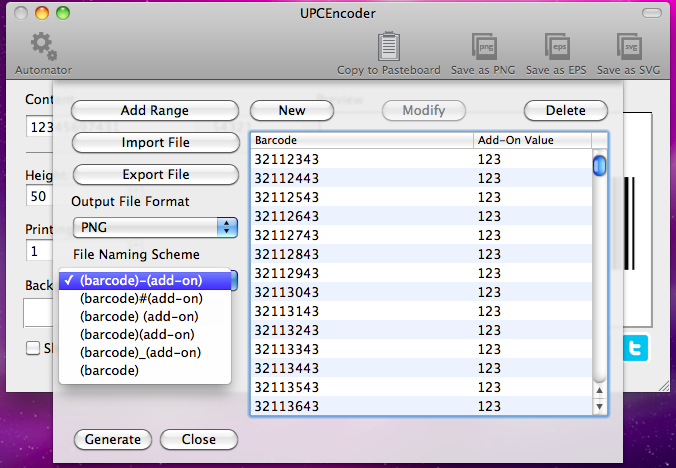Viewport: 676px width, 468px height.
Task: Click add-on value 123 in row 32113643
Action: (489, 406)
